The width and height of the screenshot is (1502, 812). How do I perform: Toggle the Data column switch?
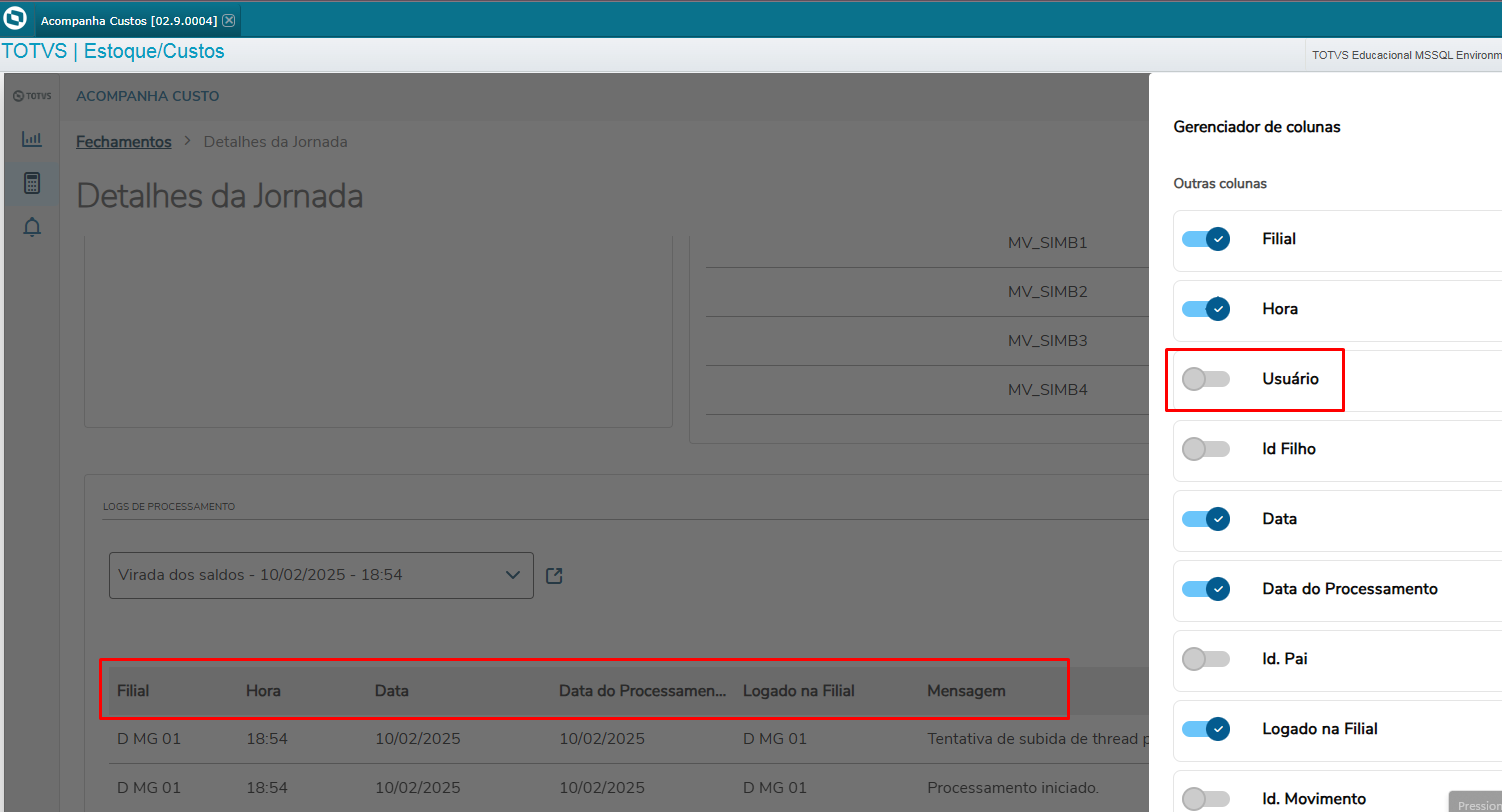tap(1206, 519)
